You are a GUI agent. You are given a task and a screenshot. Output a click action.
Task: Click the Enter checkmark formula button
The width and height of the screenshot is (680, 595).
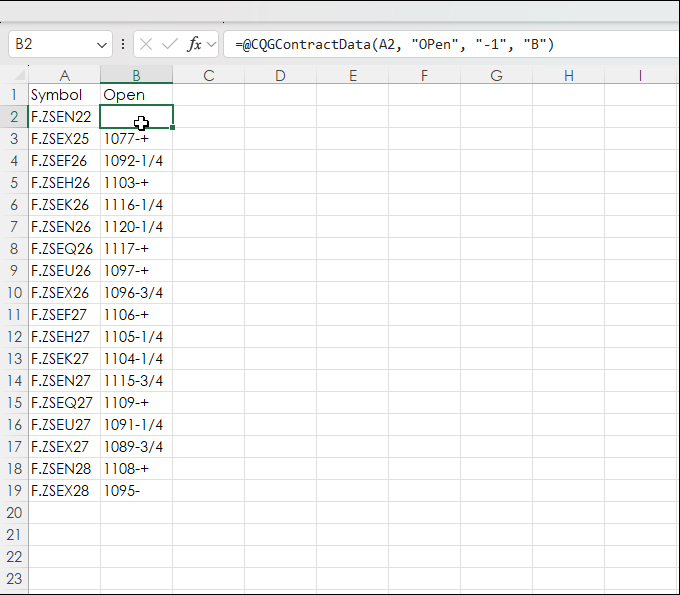[x=170, y=44]
